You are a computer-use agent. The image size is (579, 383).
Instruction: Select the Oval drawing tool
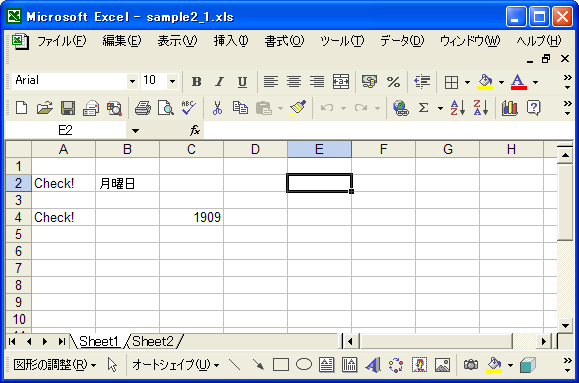[x=304, y=365]
